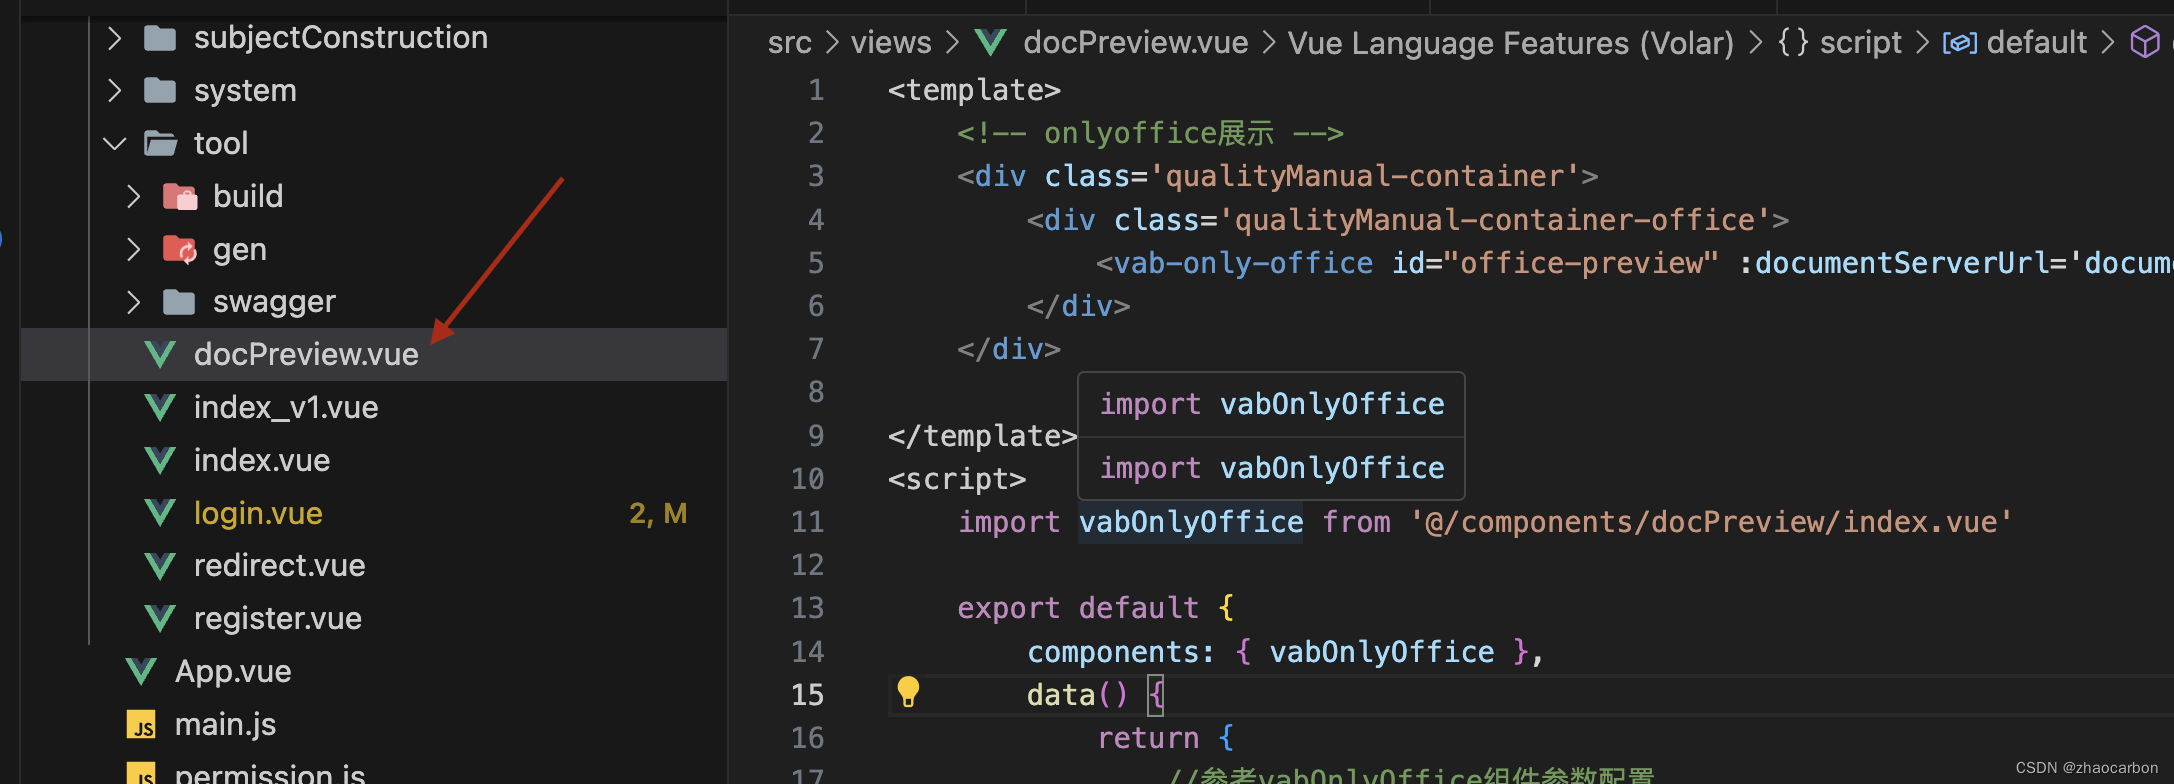Image resolution: width=2174 pixels, height=784 pixels.
Task: Click 'Vue Language Features (Volar)' breadcrumb
Action: click(1510, 43)
